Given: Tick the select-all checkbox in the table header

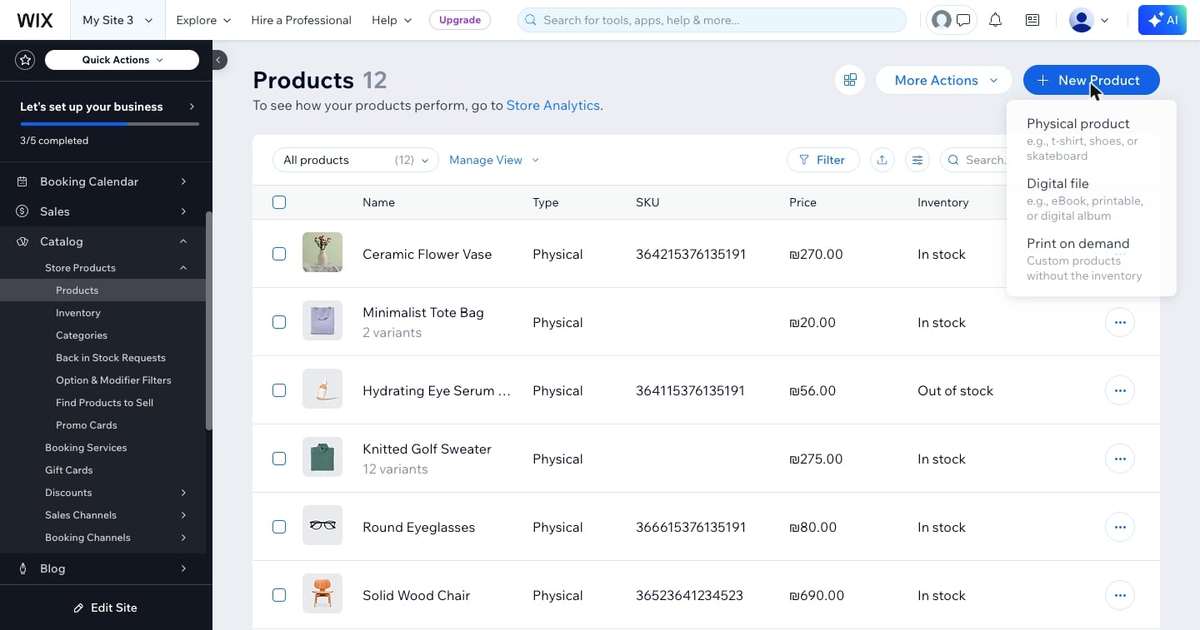Looking at the screenshot, I should pyautogui.click(x=279, y=202).
